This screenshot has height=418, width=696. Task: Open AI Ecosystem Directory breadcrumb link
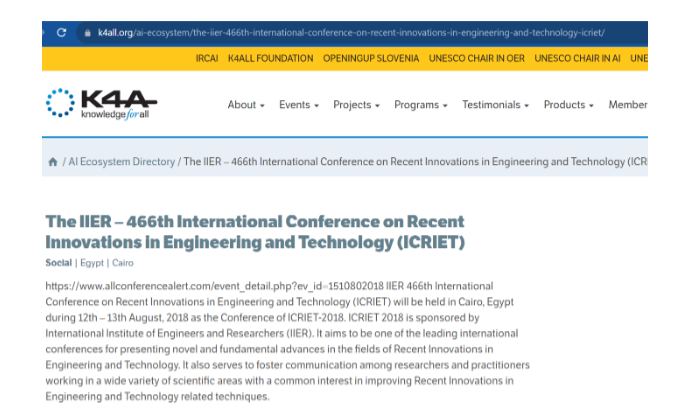(122, 162)
